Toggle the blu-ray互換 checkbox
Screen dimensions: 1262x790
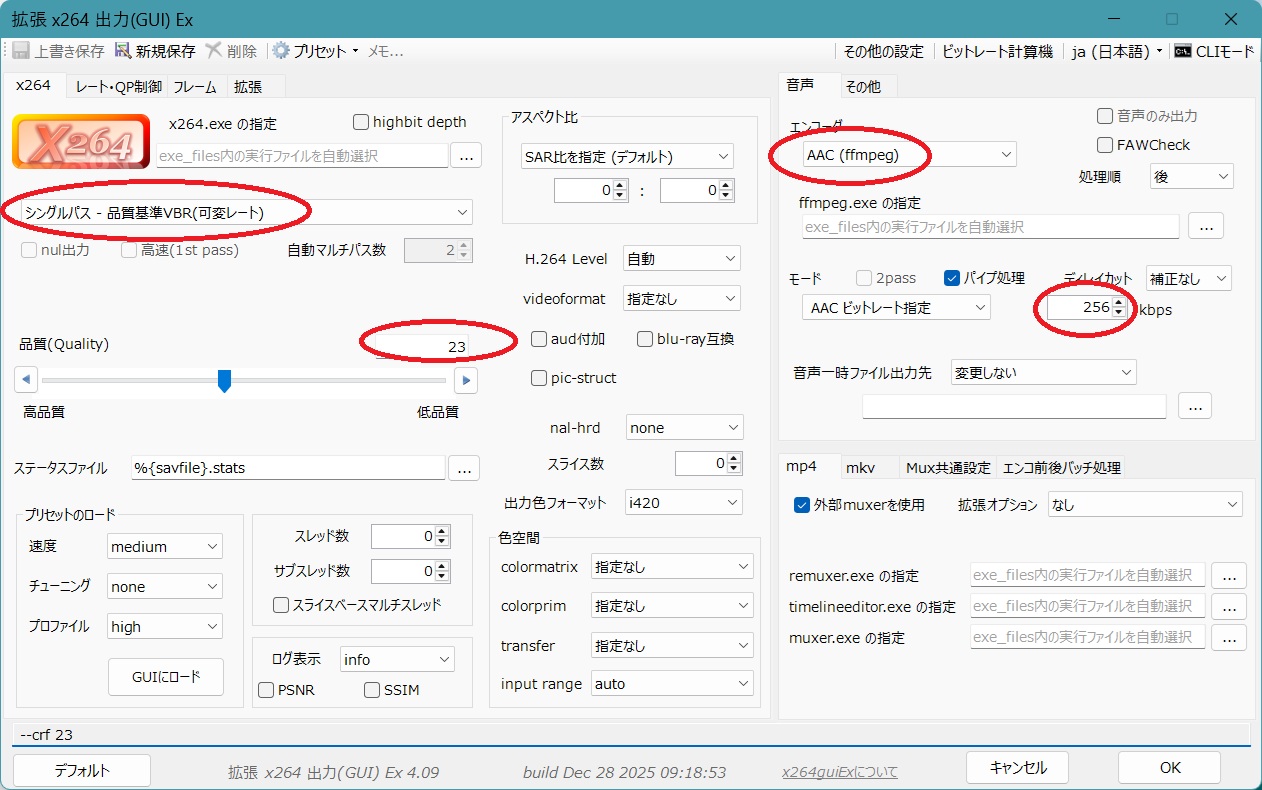point(645,339)
